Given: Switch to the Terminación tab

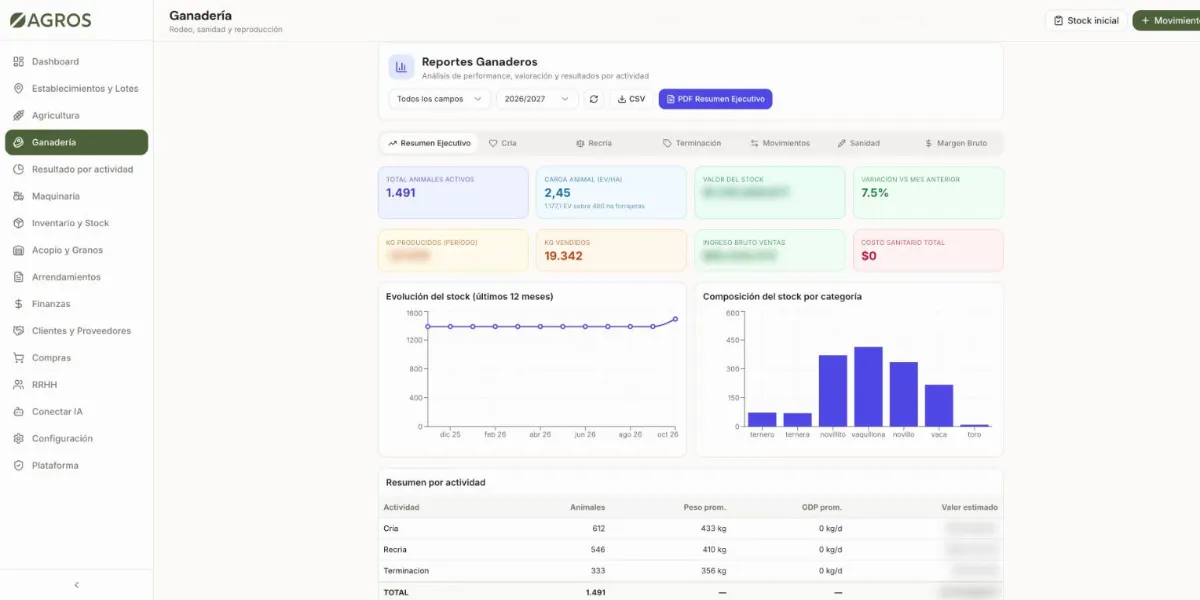Looking at the screenshot, I should [692, 143].
